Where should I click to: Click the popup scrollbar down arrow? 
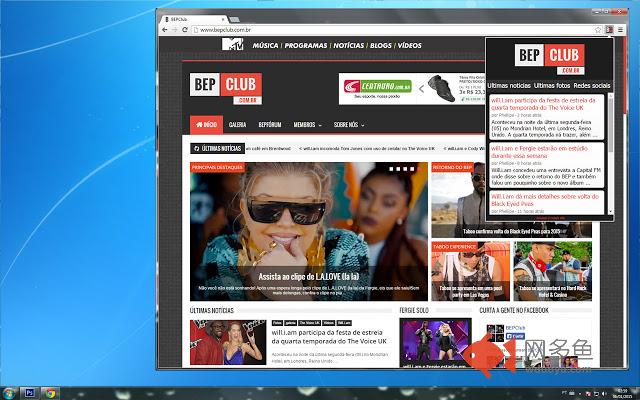tap(611, 212)
